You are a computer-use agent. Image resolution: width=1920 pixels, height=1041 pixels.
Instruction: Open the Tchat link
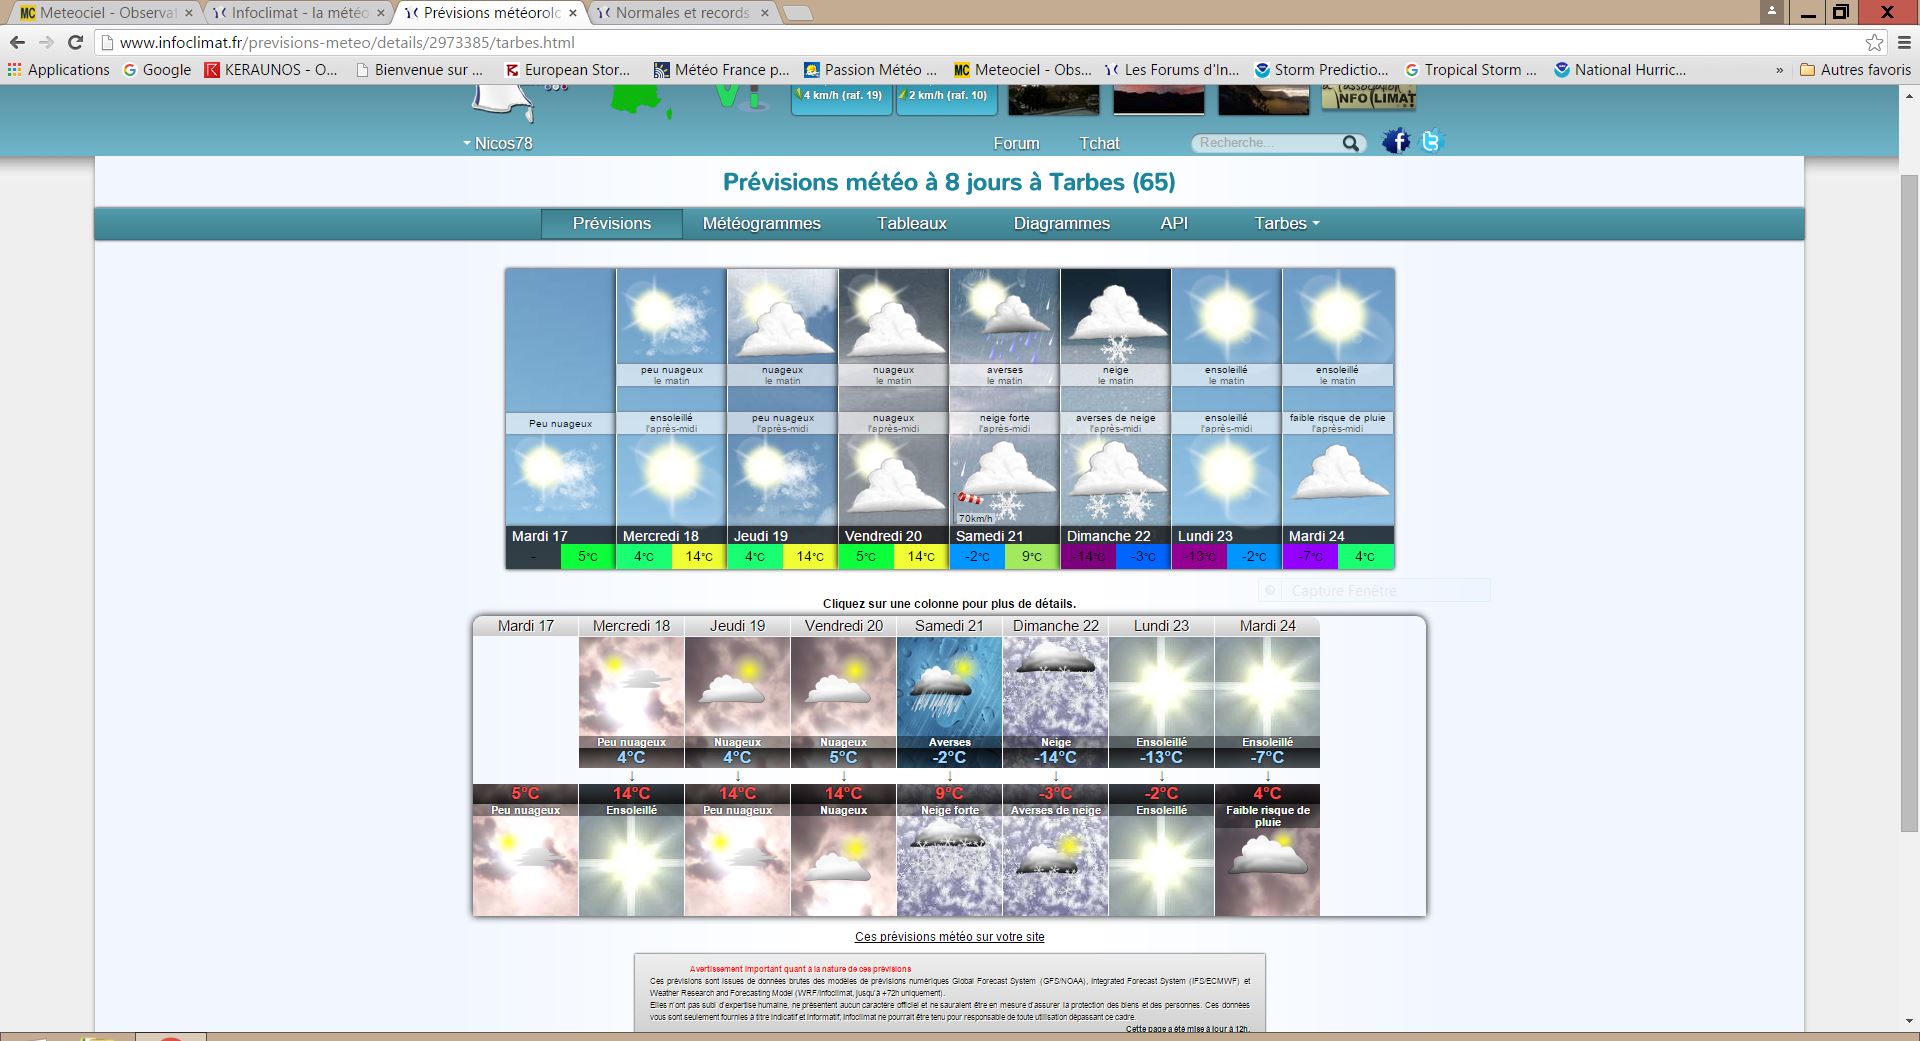(x=1099, y=143)
